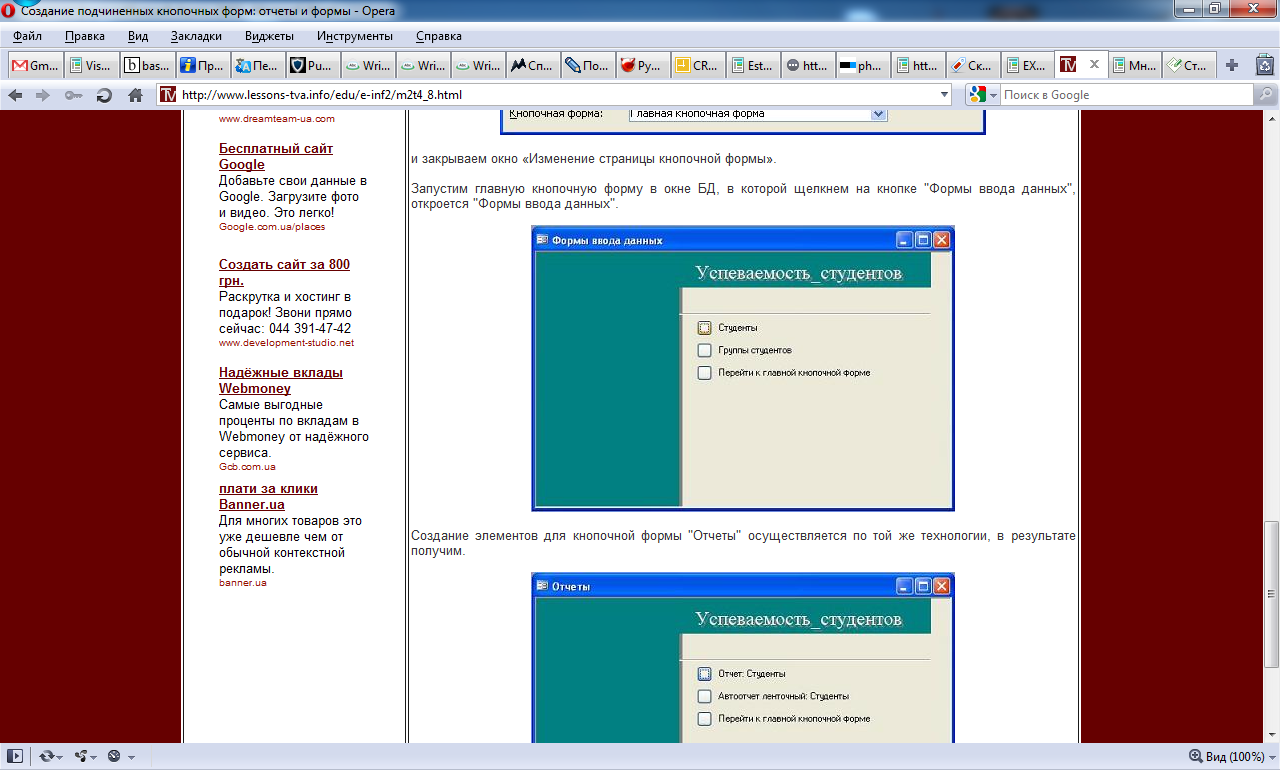
Task: Go to the home page
Action: tap(135, 95)
